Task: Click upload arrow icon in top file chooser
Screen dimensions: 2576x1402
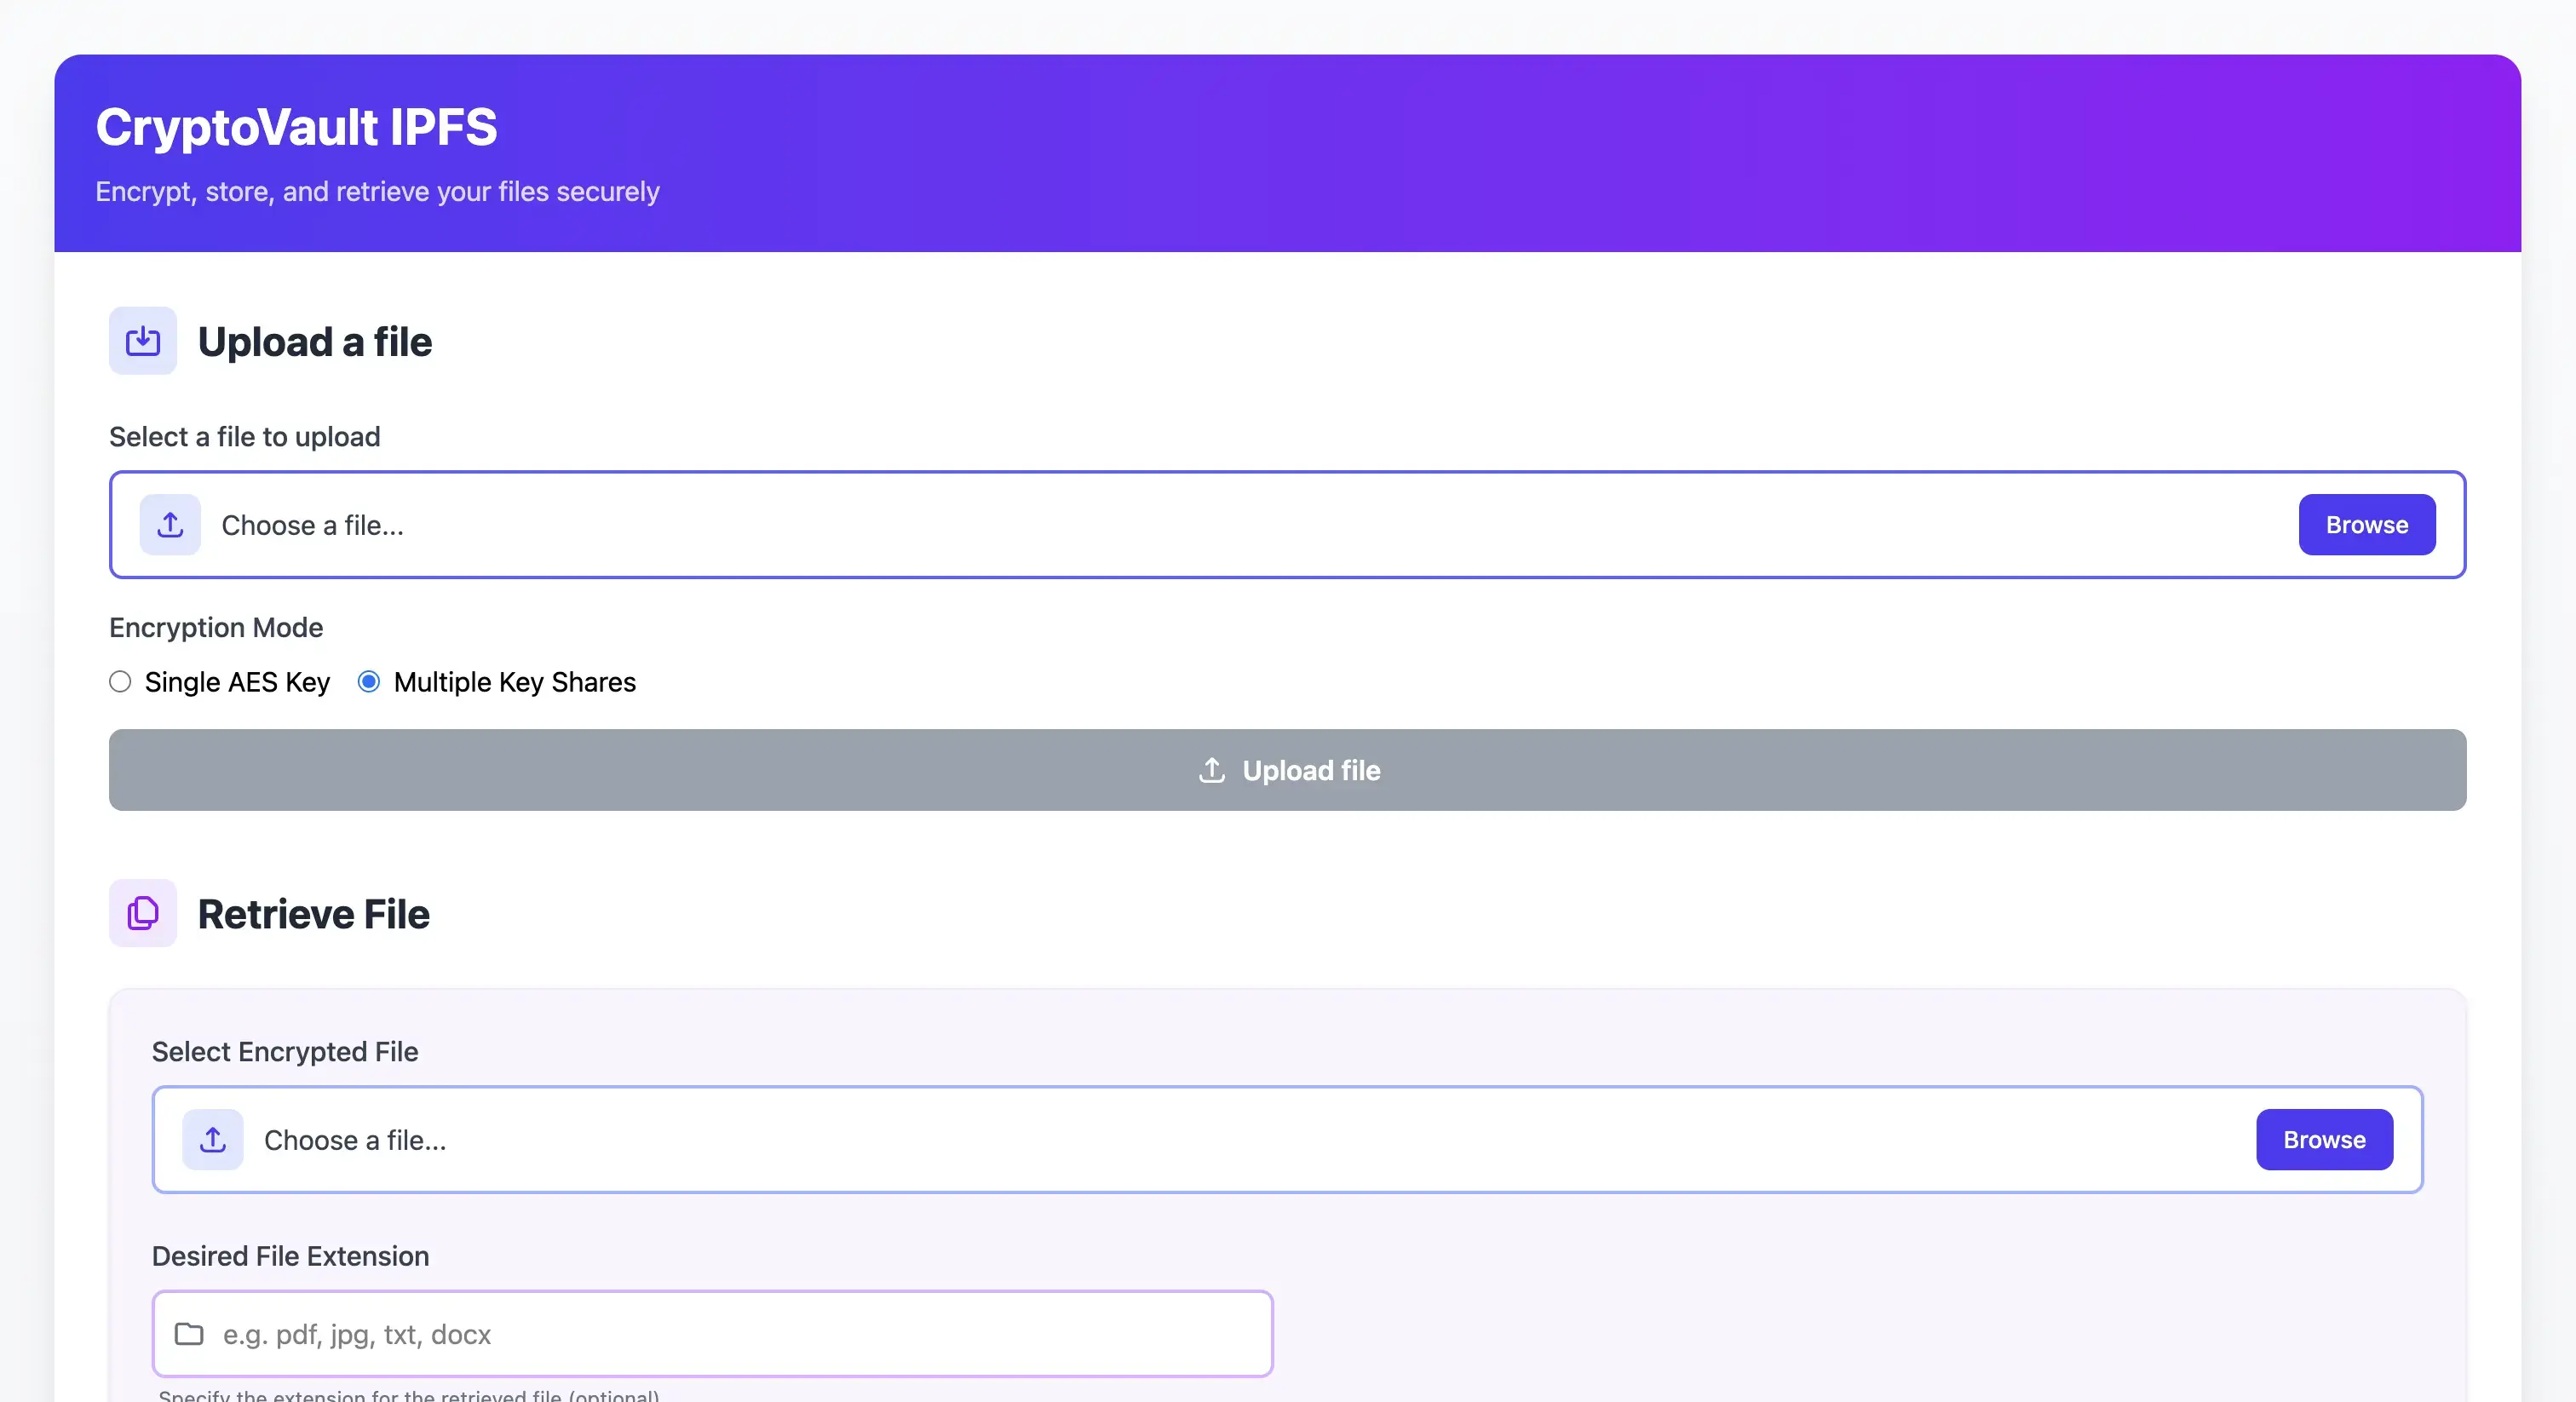Action: [x=170, y=525]
